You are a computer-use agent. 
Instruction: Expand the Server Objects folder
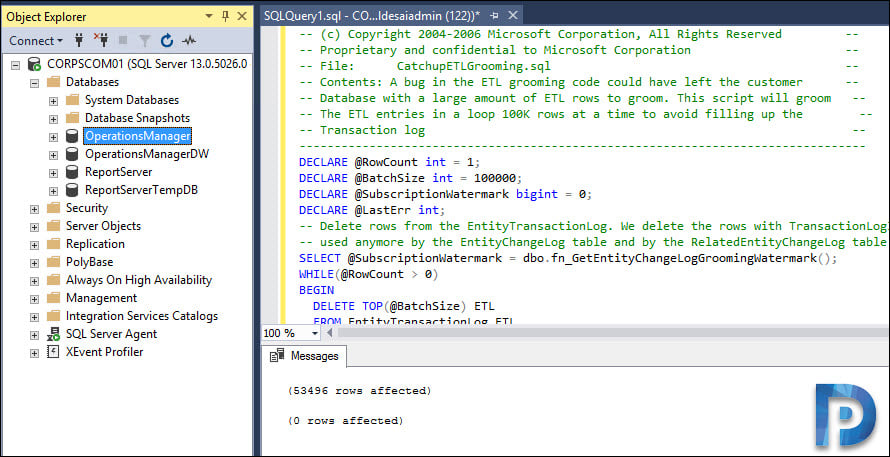35,227
